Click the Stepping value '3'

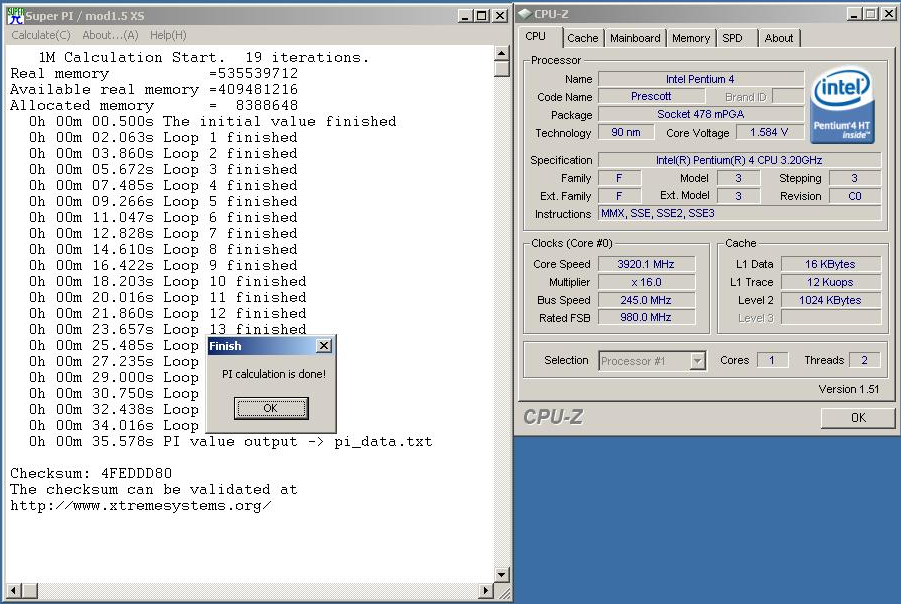click(855, 178)
